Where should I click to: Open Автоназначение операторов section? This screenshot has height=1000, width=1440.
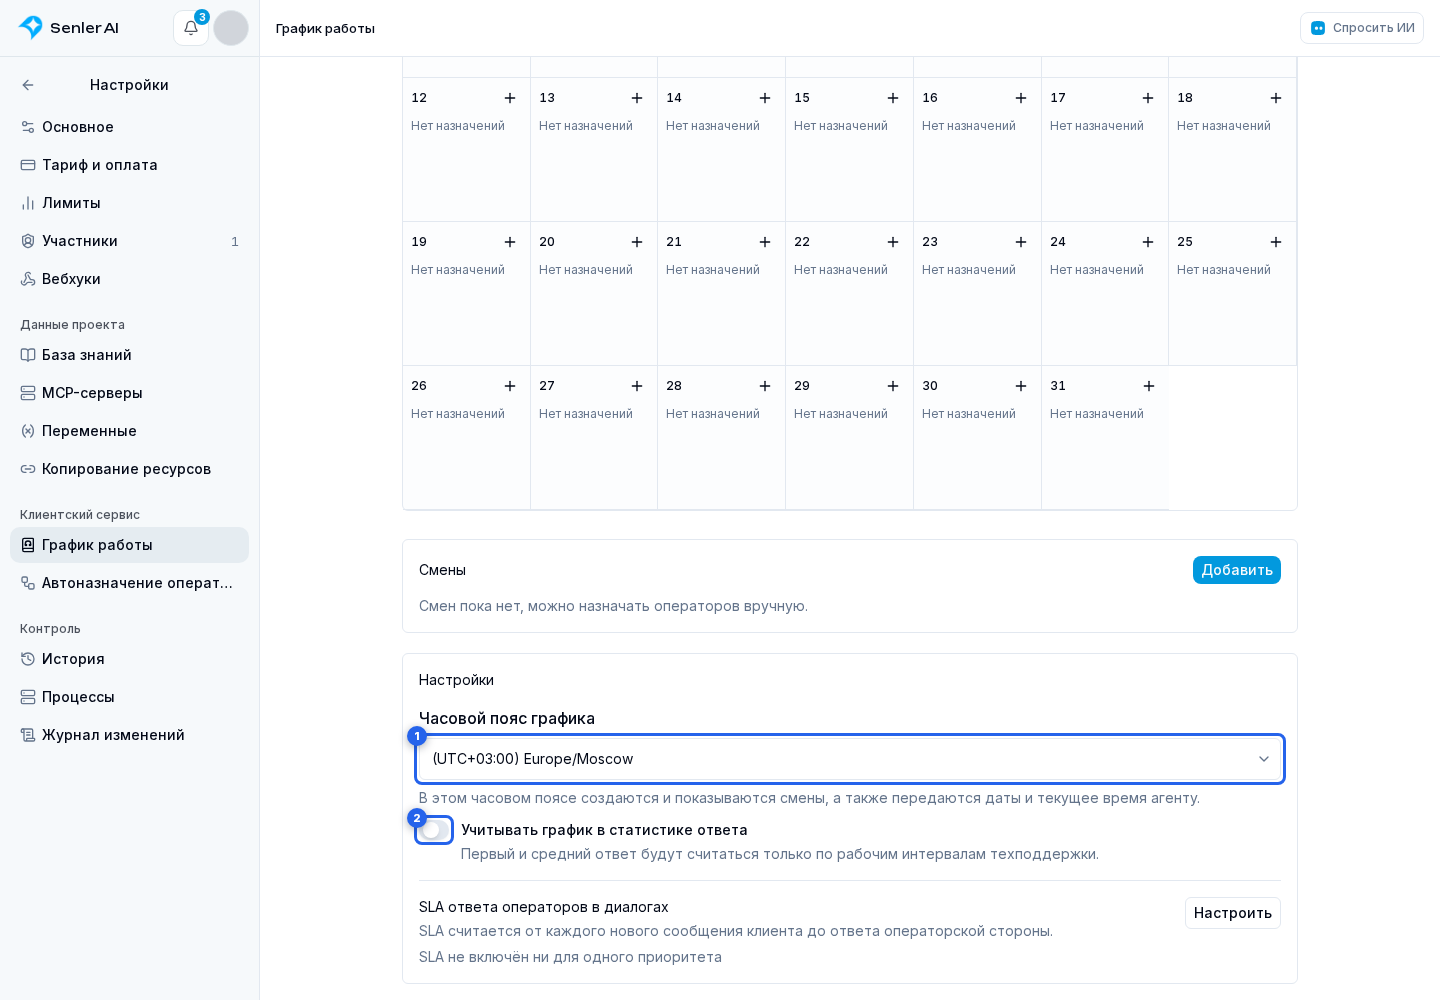pyautogui.click(x=129, y=583)
